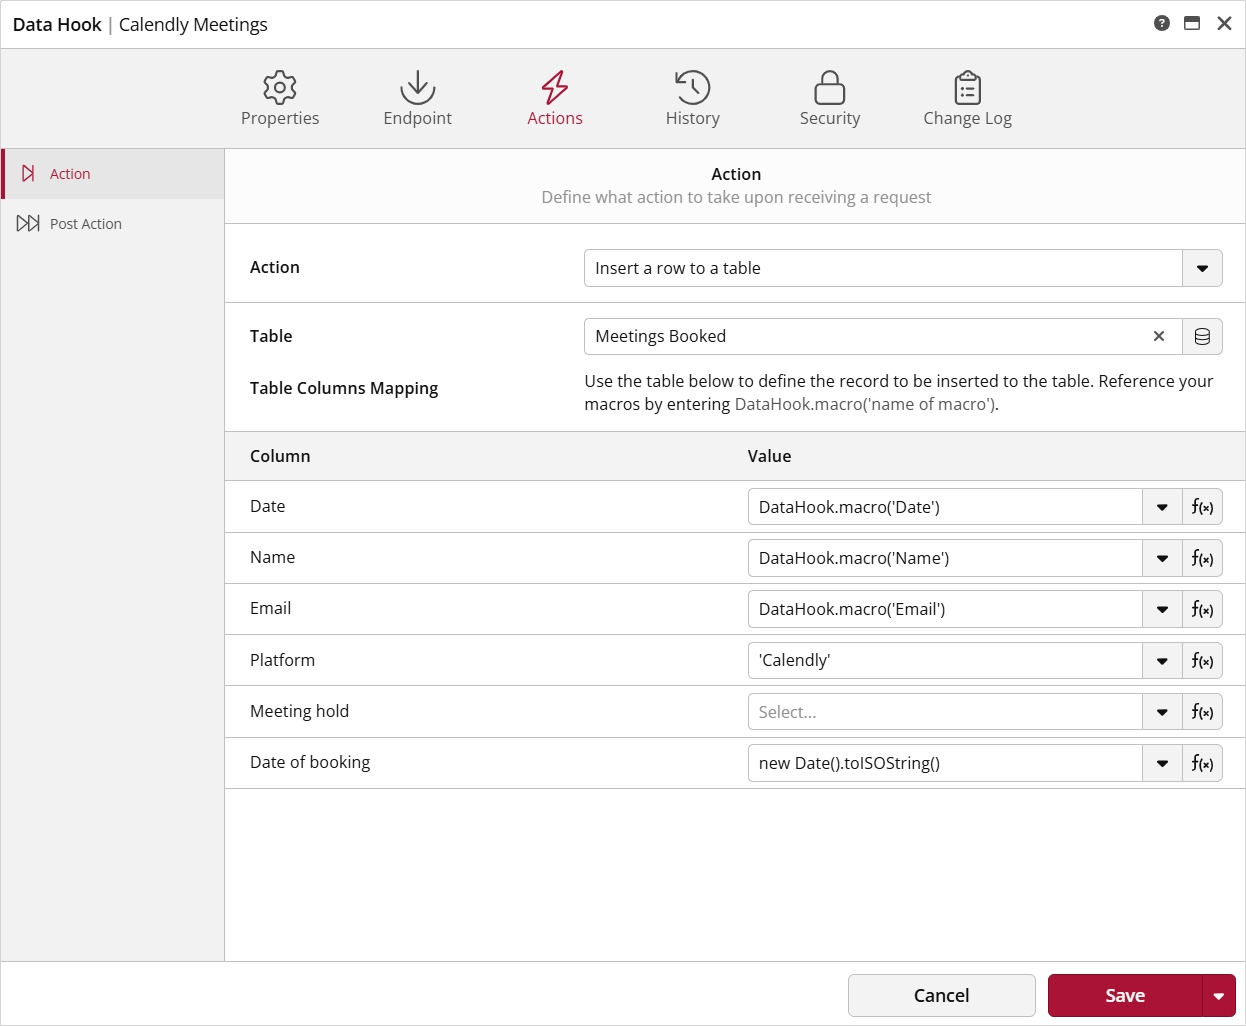Screen dimensions: 1246x1026
Task: Click the 'Meeting hold' column label
Action: coord(299,711)
